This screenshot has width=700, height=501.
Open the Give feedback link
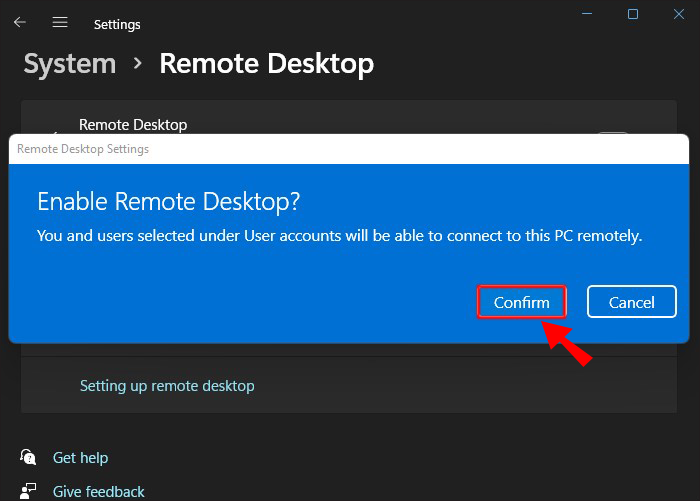coord(98,491)
